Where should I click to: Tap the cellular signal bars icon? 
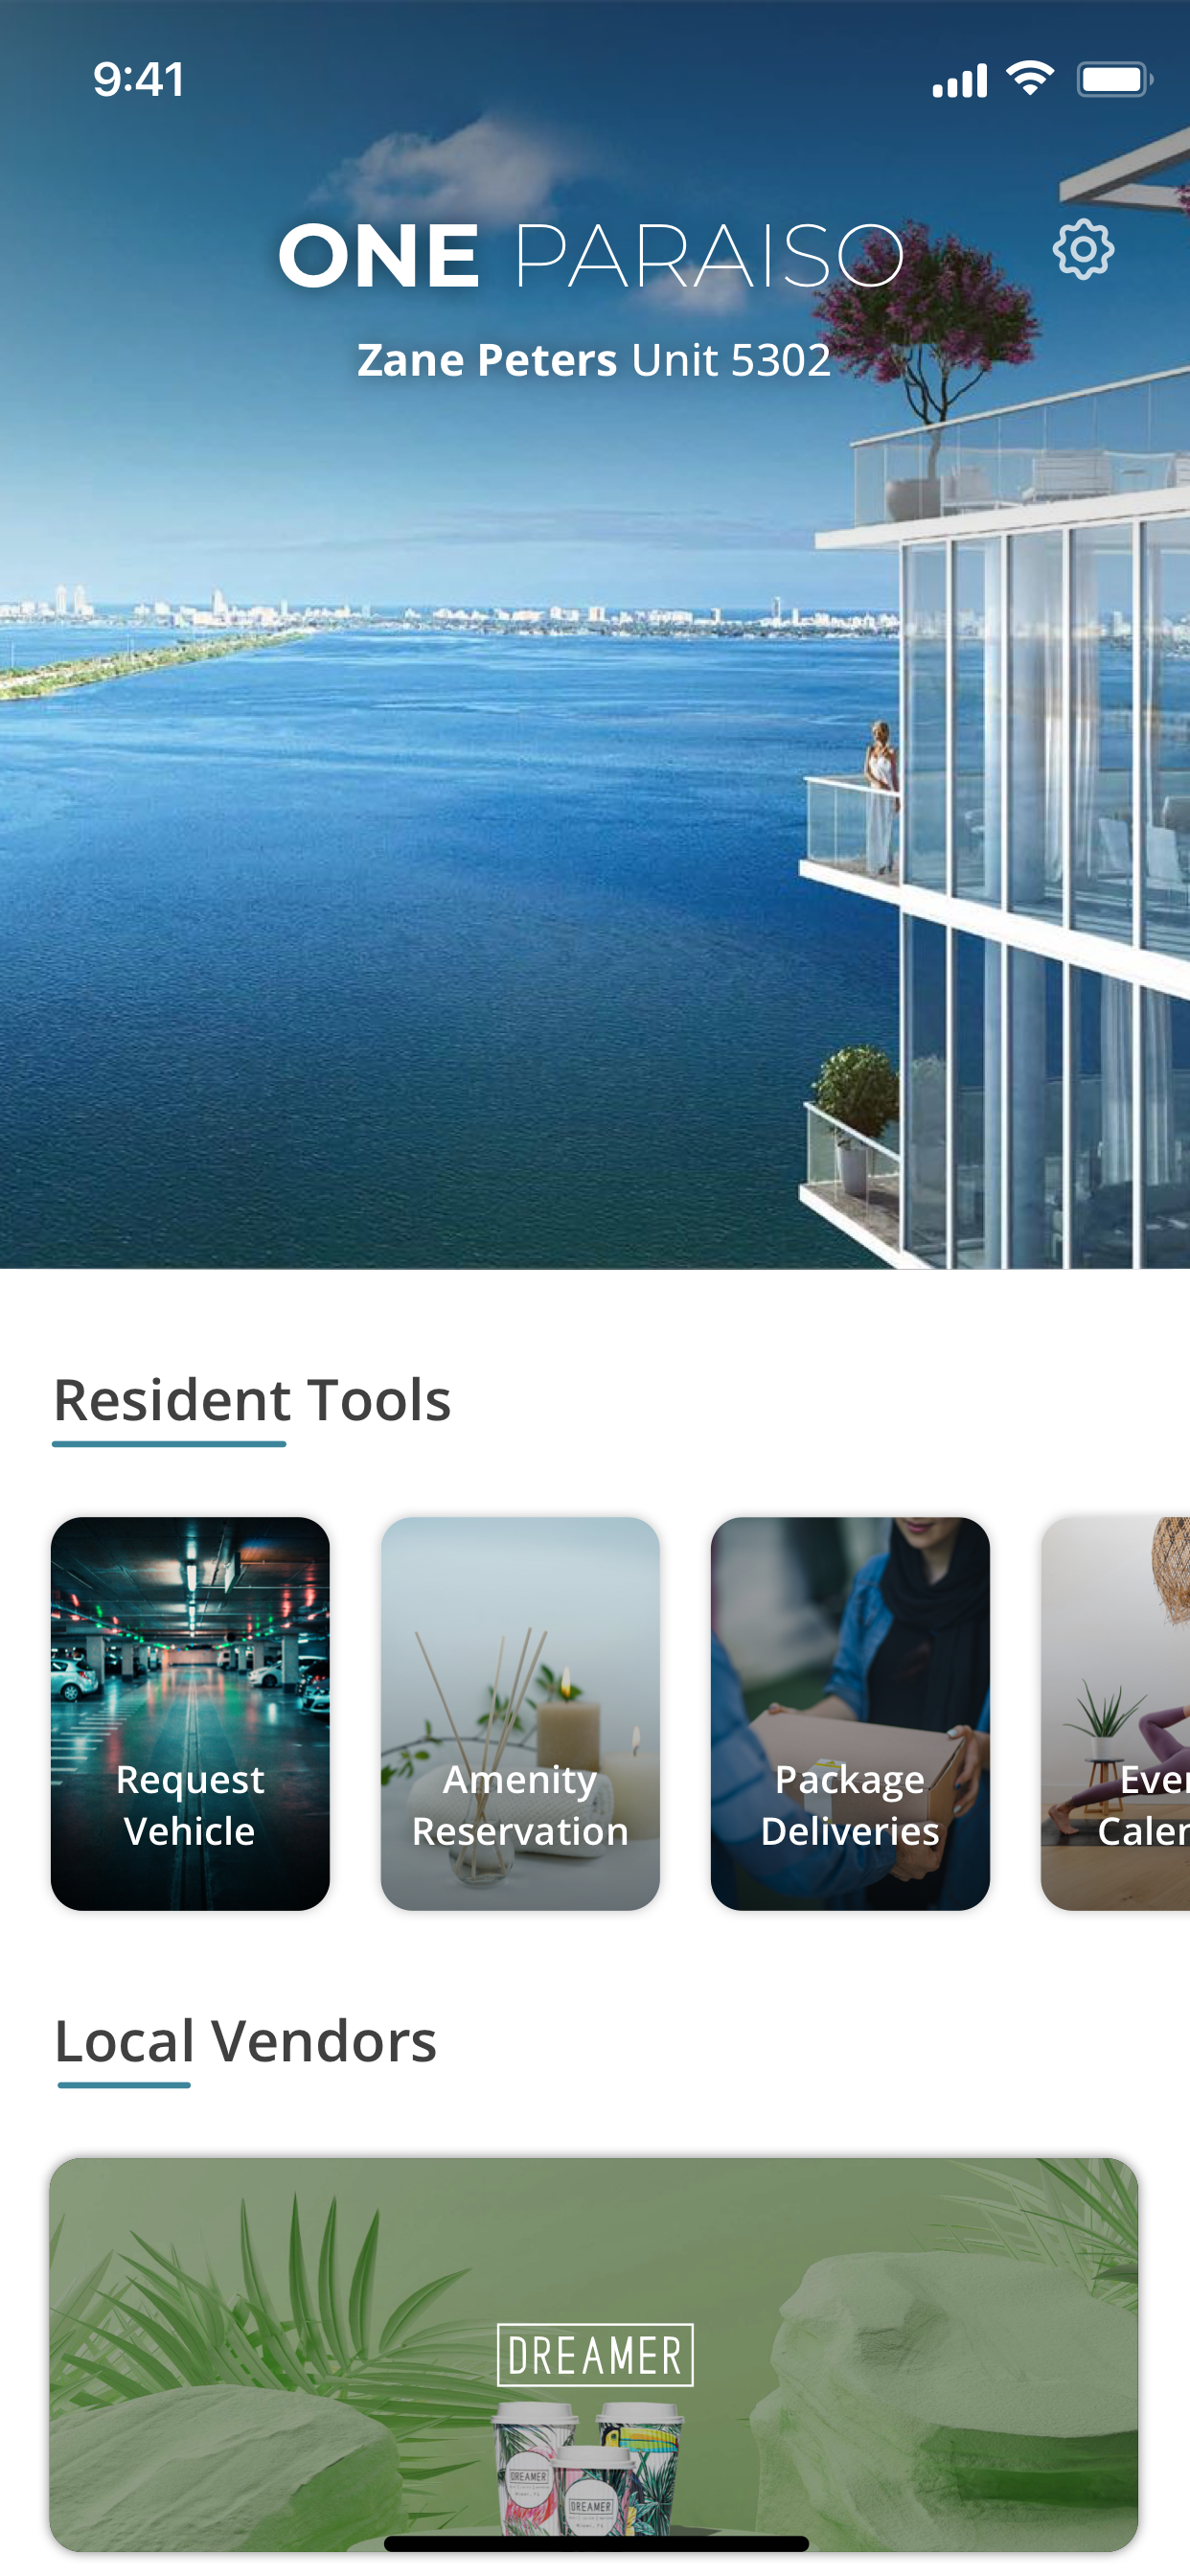point(959,80)
